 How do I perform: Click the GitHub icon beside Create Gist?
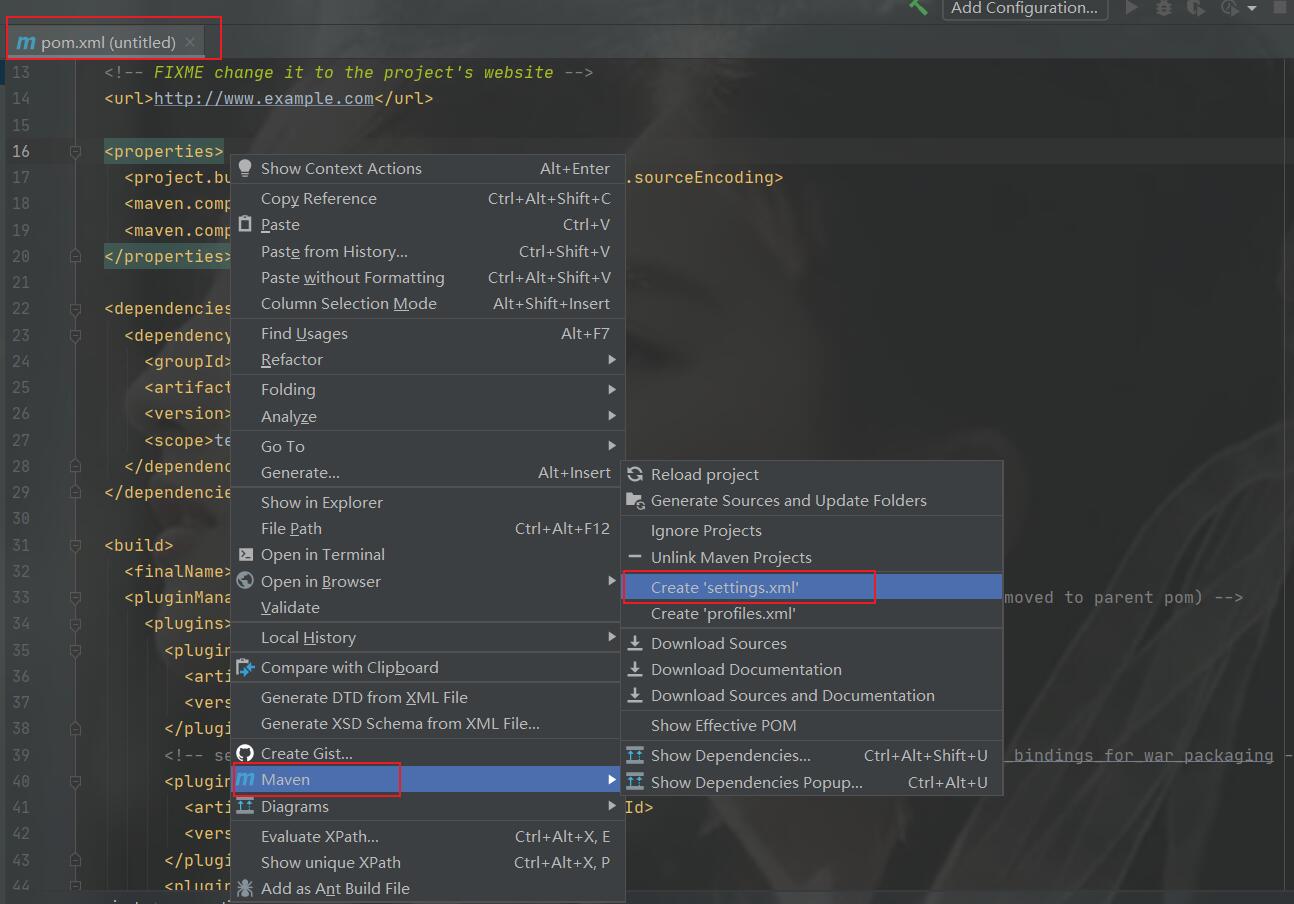point(247,752)
